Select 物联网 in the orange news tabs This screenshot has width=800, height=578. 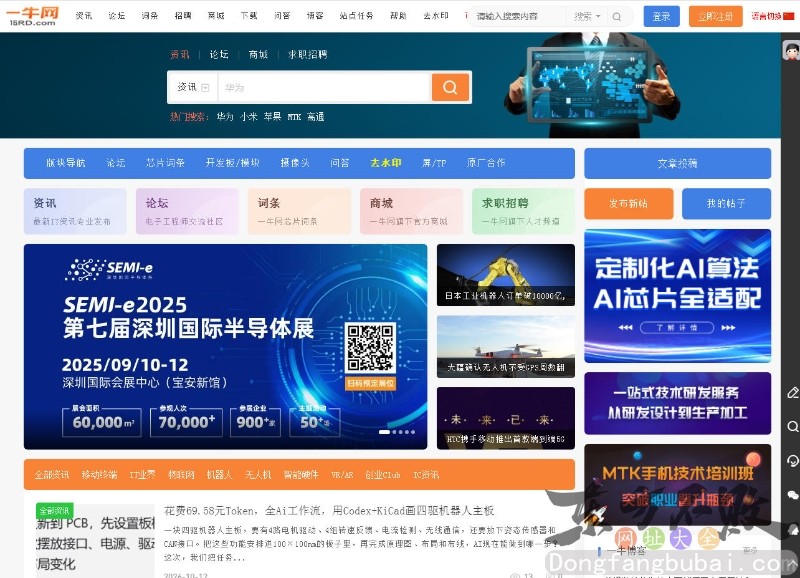(x=181, y=474)
